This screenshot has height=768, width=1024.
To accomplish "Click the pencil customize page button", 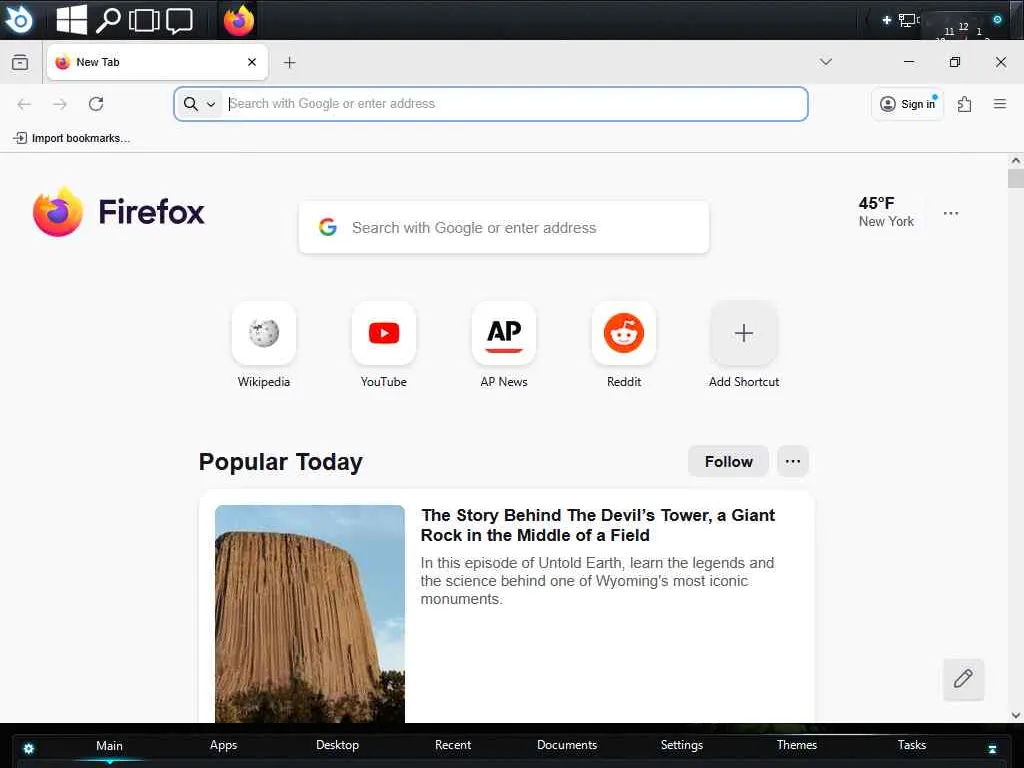I will pyautogui.click(x=963, y=679).
